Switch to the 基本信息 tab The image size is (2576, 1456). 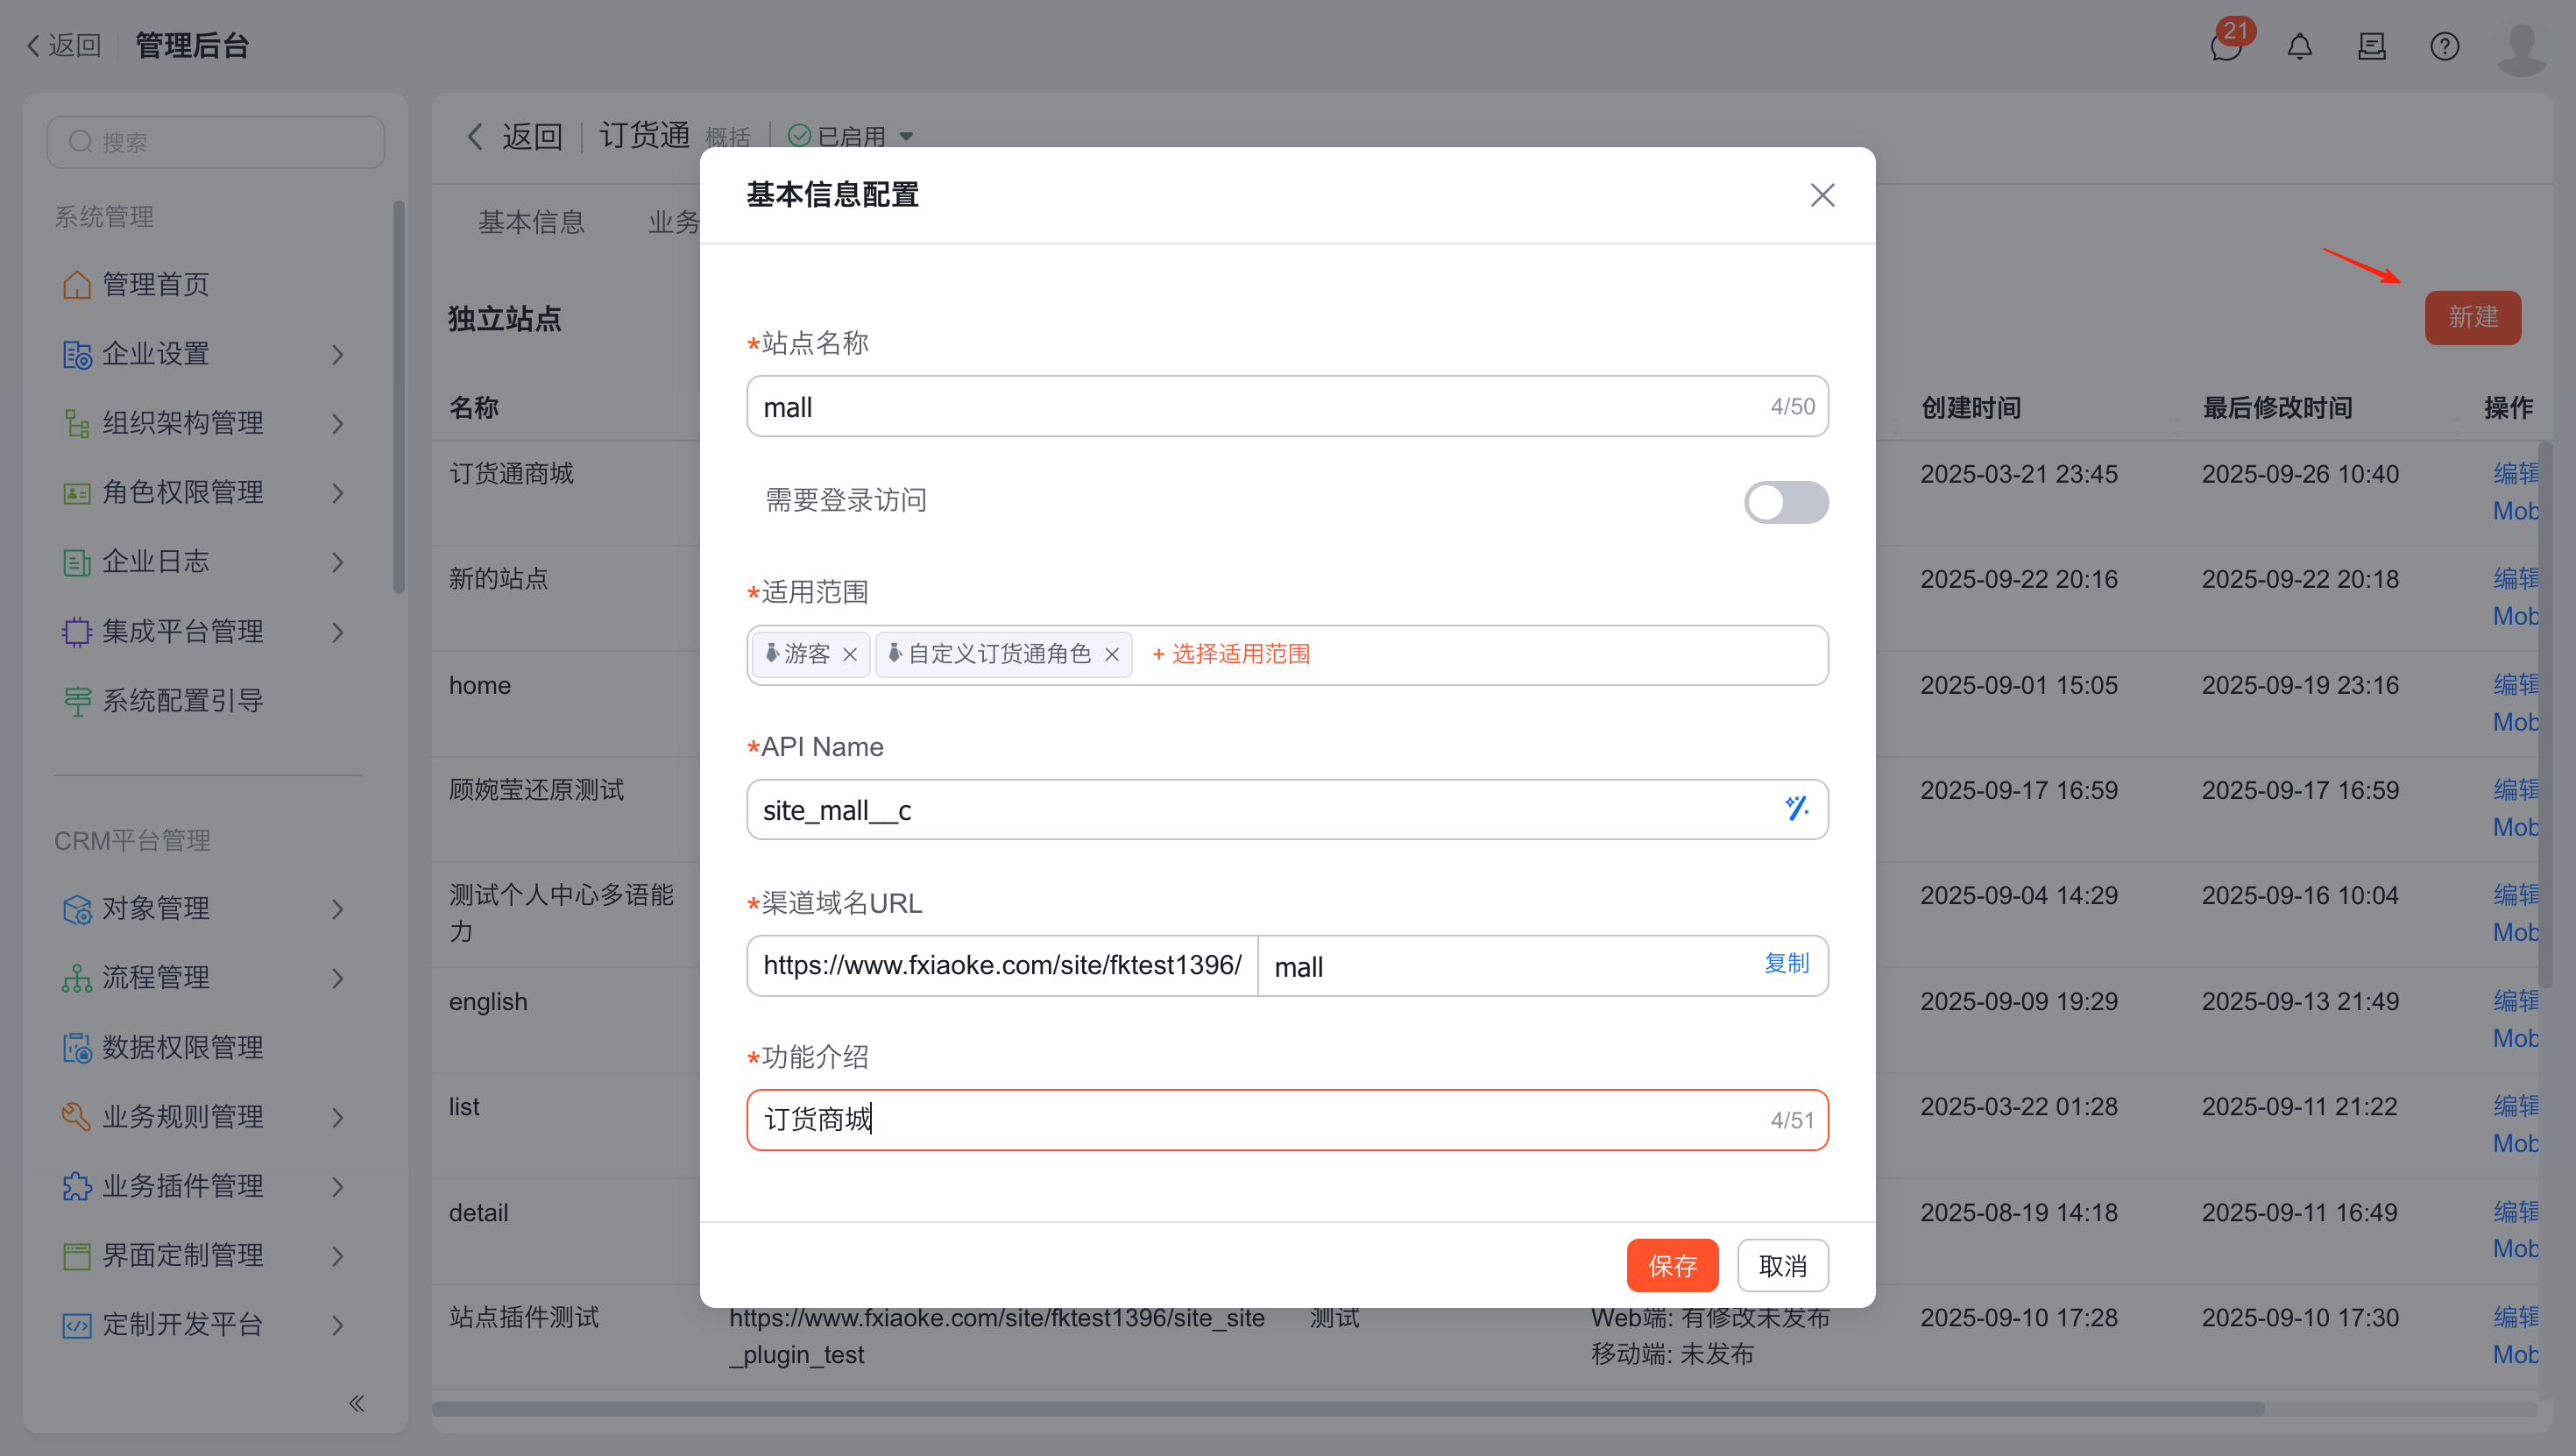pyautogui.click(x=531, y=222)
